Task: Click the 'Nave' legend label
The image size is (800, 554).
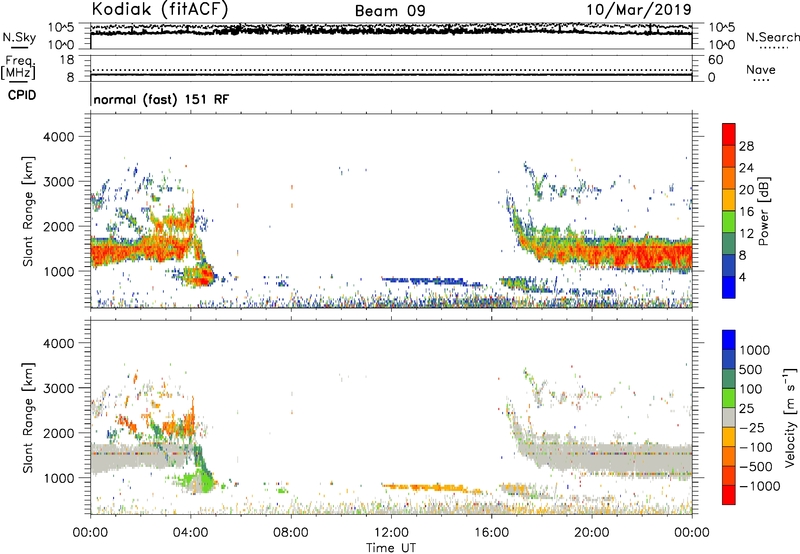Action: [x=761, y=69]
